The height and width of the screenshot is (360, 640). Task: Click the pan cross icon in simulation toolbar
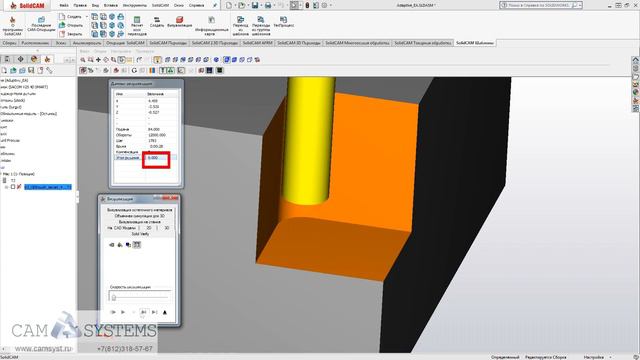click(x=98, y=60)
